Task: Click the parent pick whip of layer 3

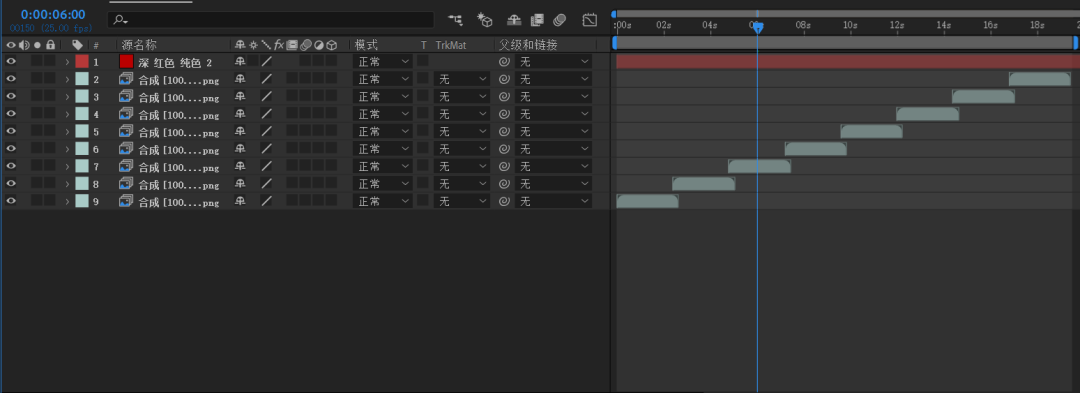Action: click(x=504, y=96)
